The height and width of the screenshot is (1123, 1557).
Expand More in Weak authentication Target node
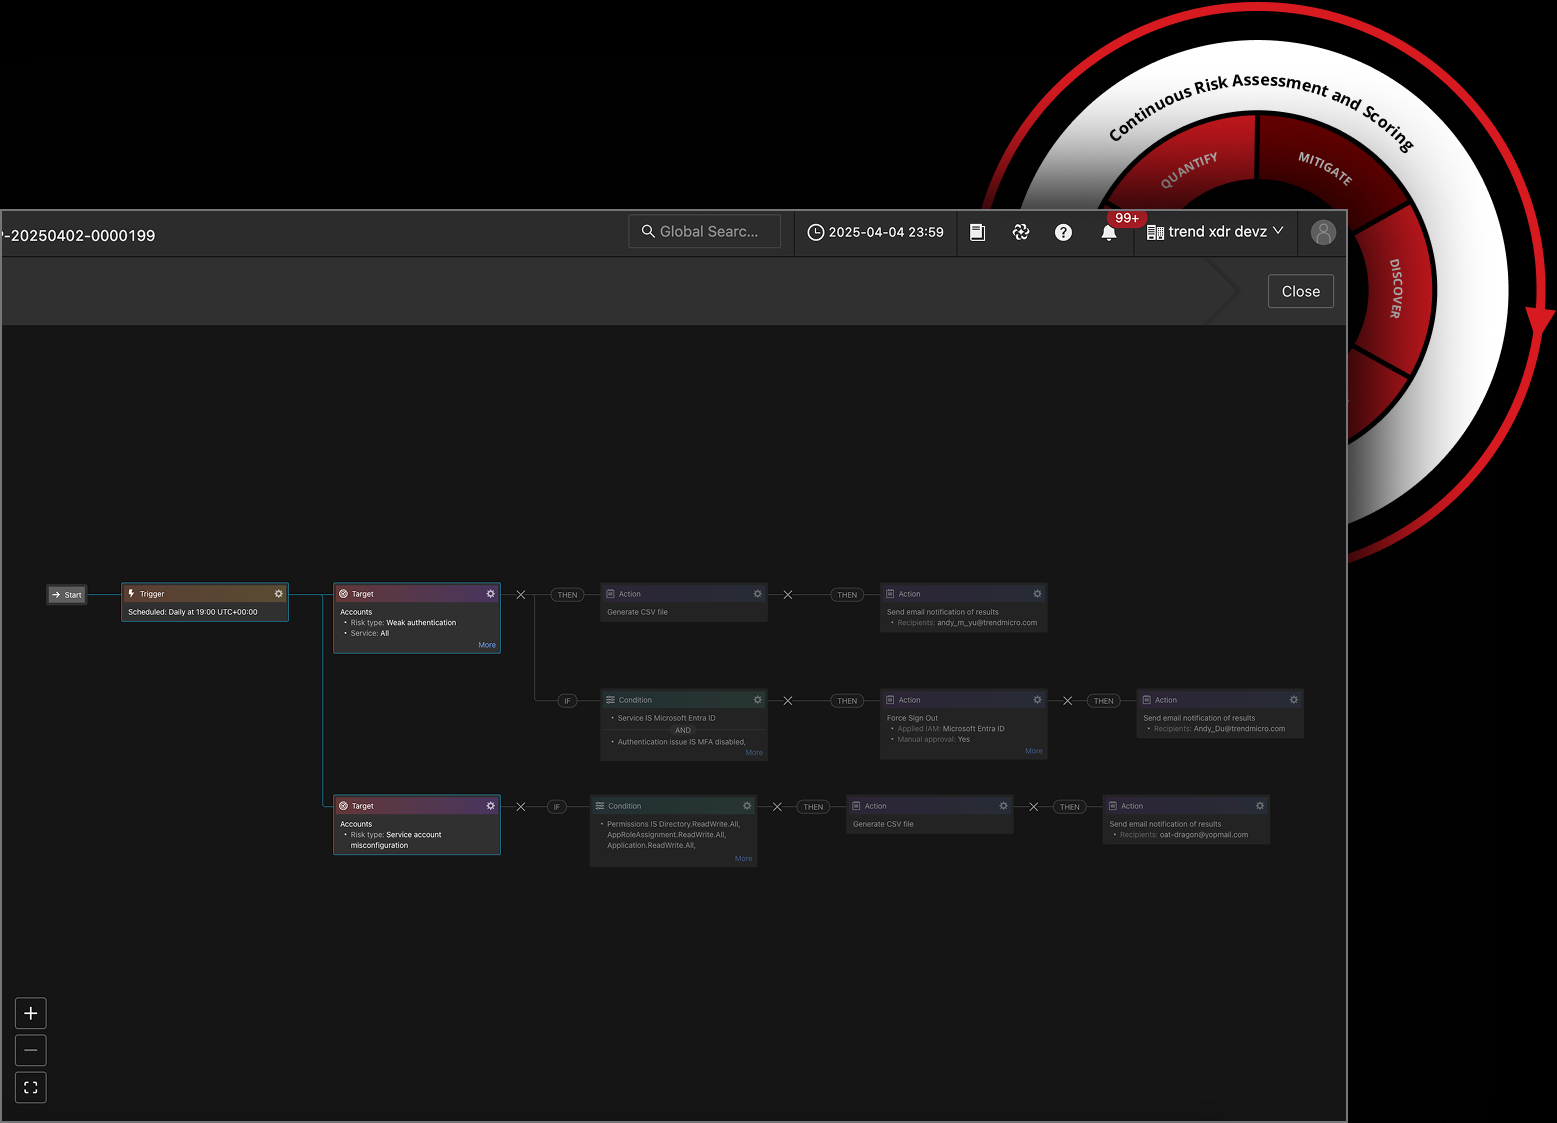tap(487, 645)
